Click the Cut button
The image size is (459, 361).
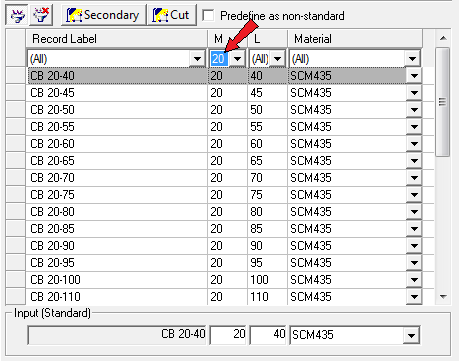coord(172,15)
